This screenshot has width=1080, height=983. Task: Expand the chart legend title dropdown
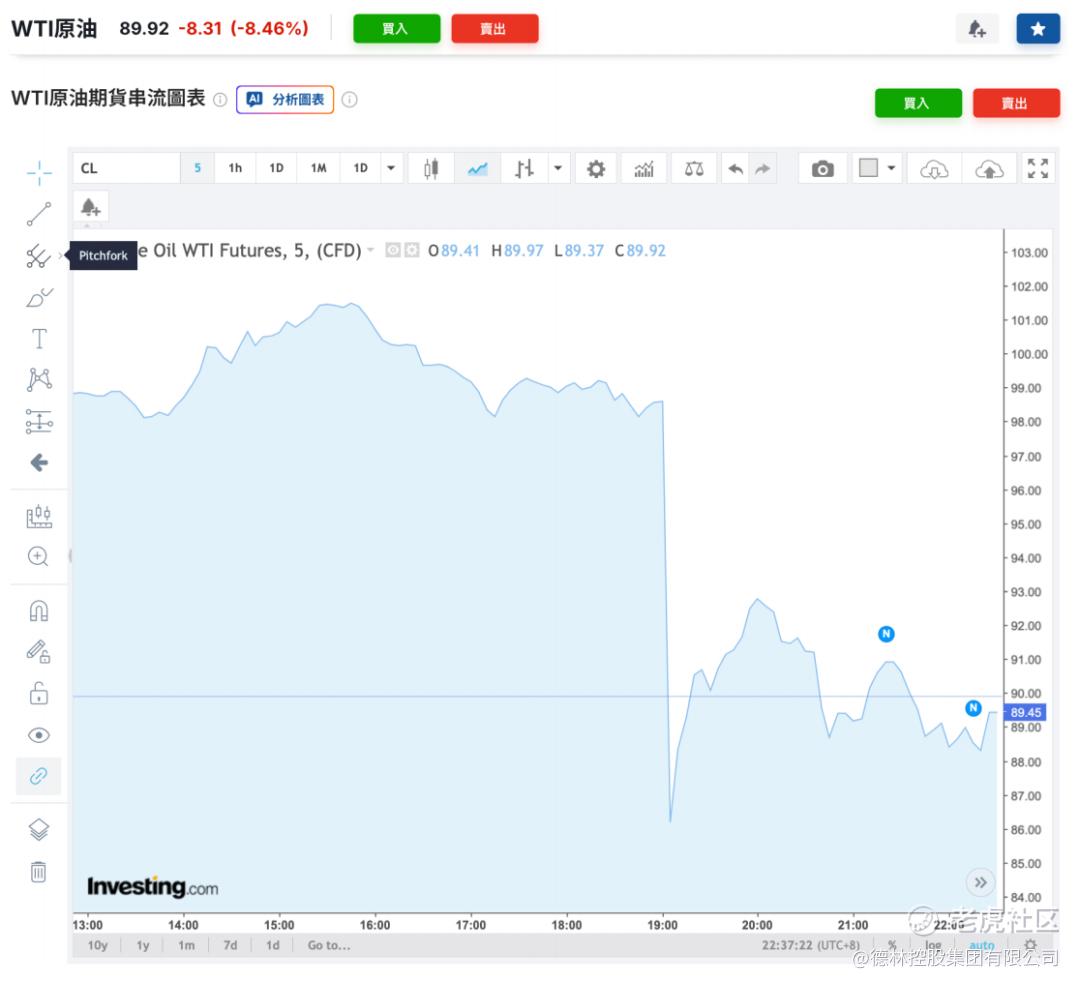click(x=371, y=249)
